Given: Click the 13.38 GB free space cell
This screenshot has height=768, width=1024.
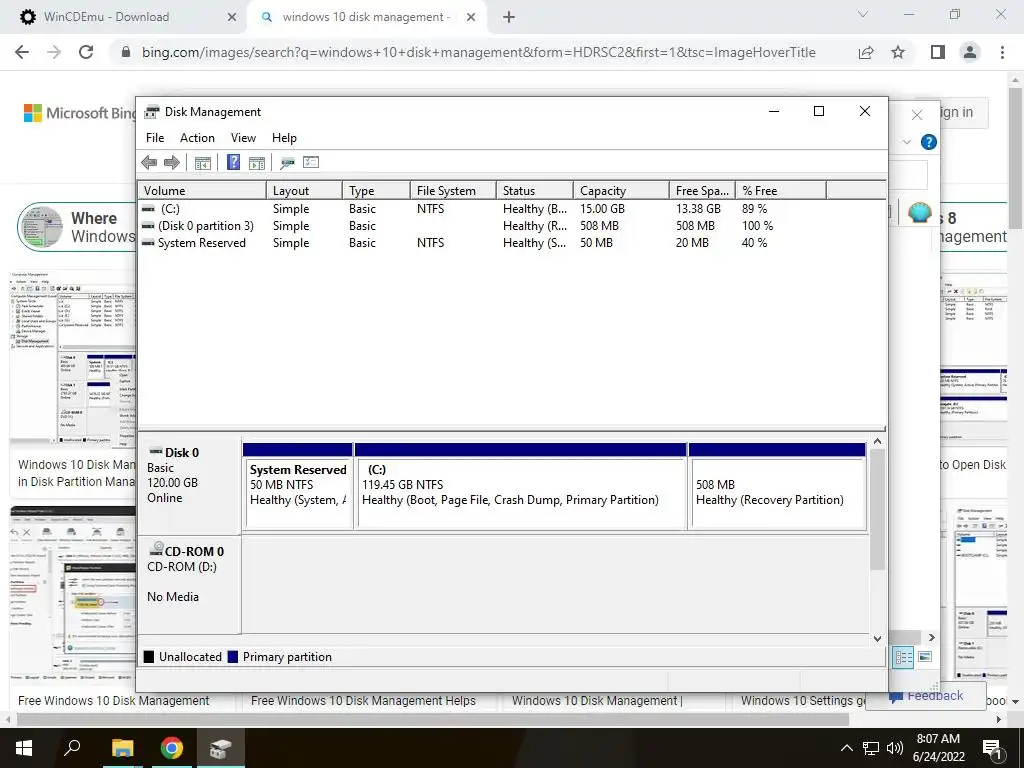Looking at the screenshot, I should tap(698, 209).
